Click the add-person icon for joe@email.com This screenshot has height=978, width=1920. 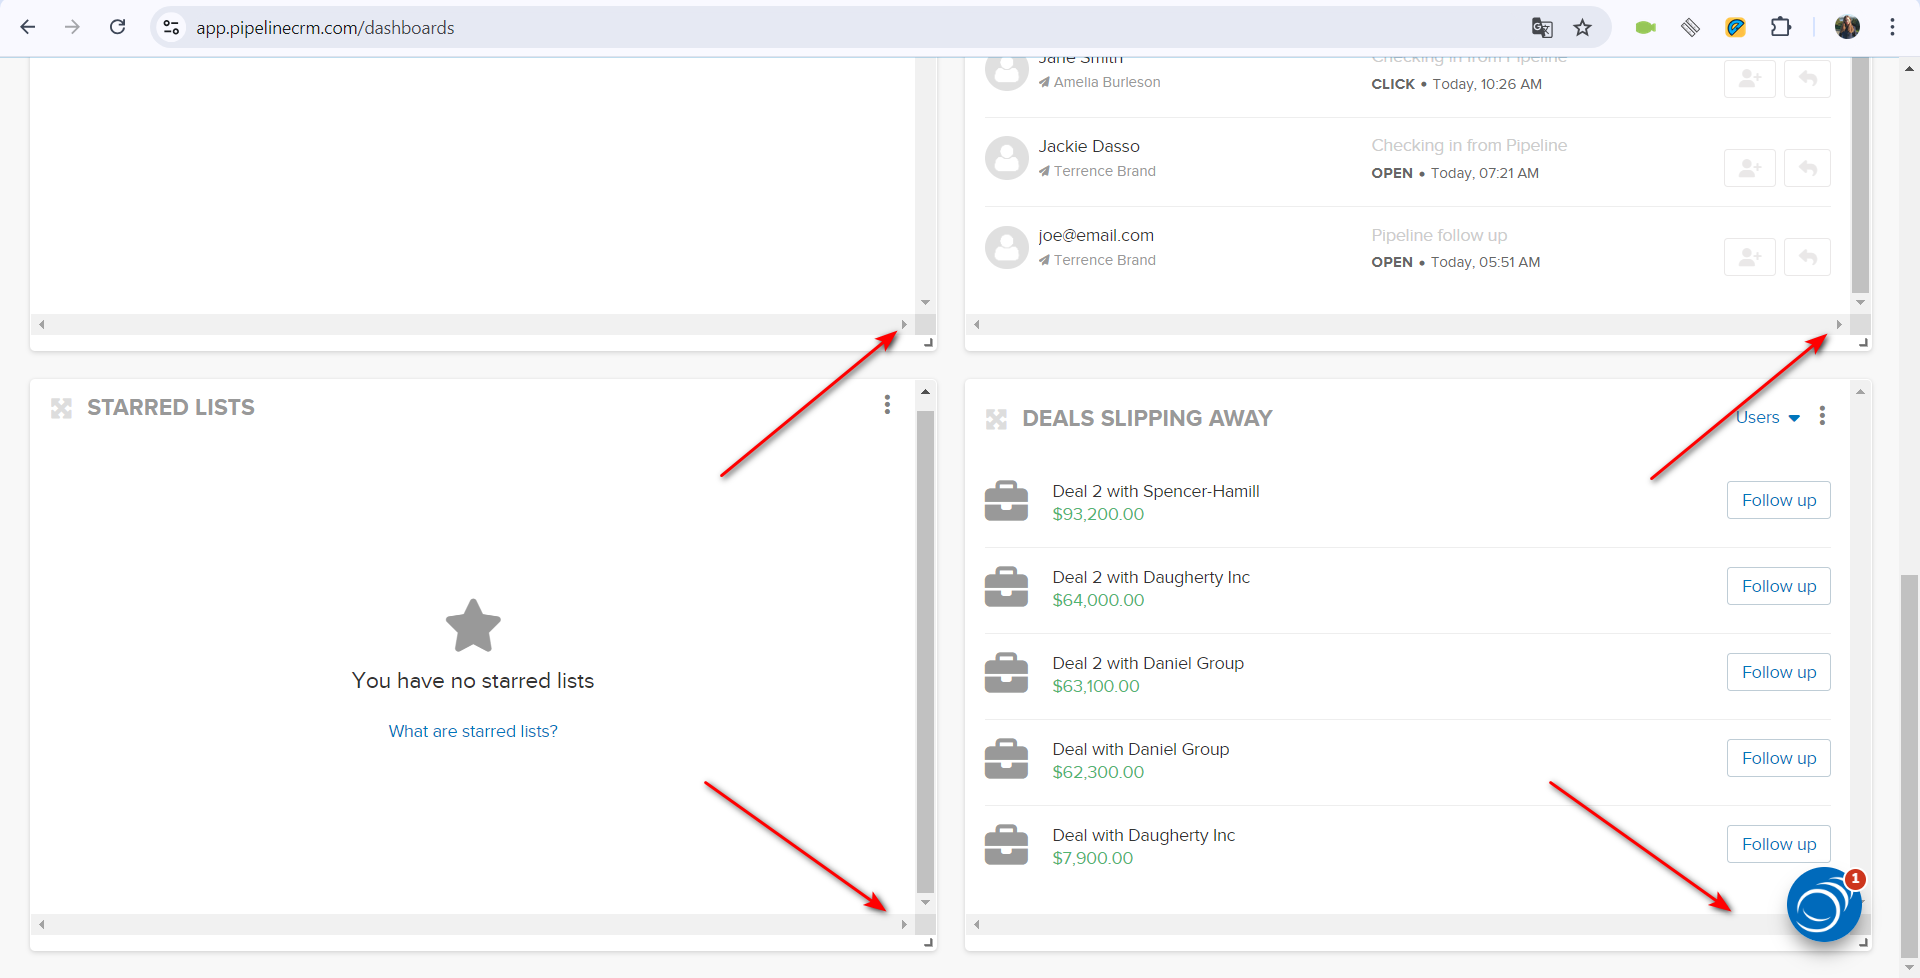pyautogui.click(x=1749, y=257)
